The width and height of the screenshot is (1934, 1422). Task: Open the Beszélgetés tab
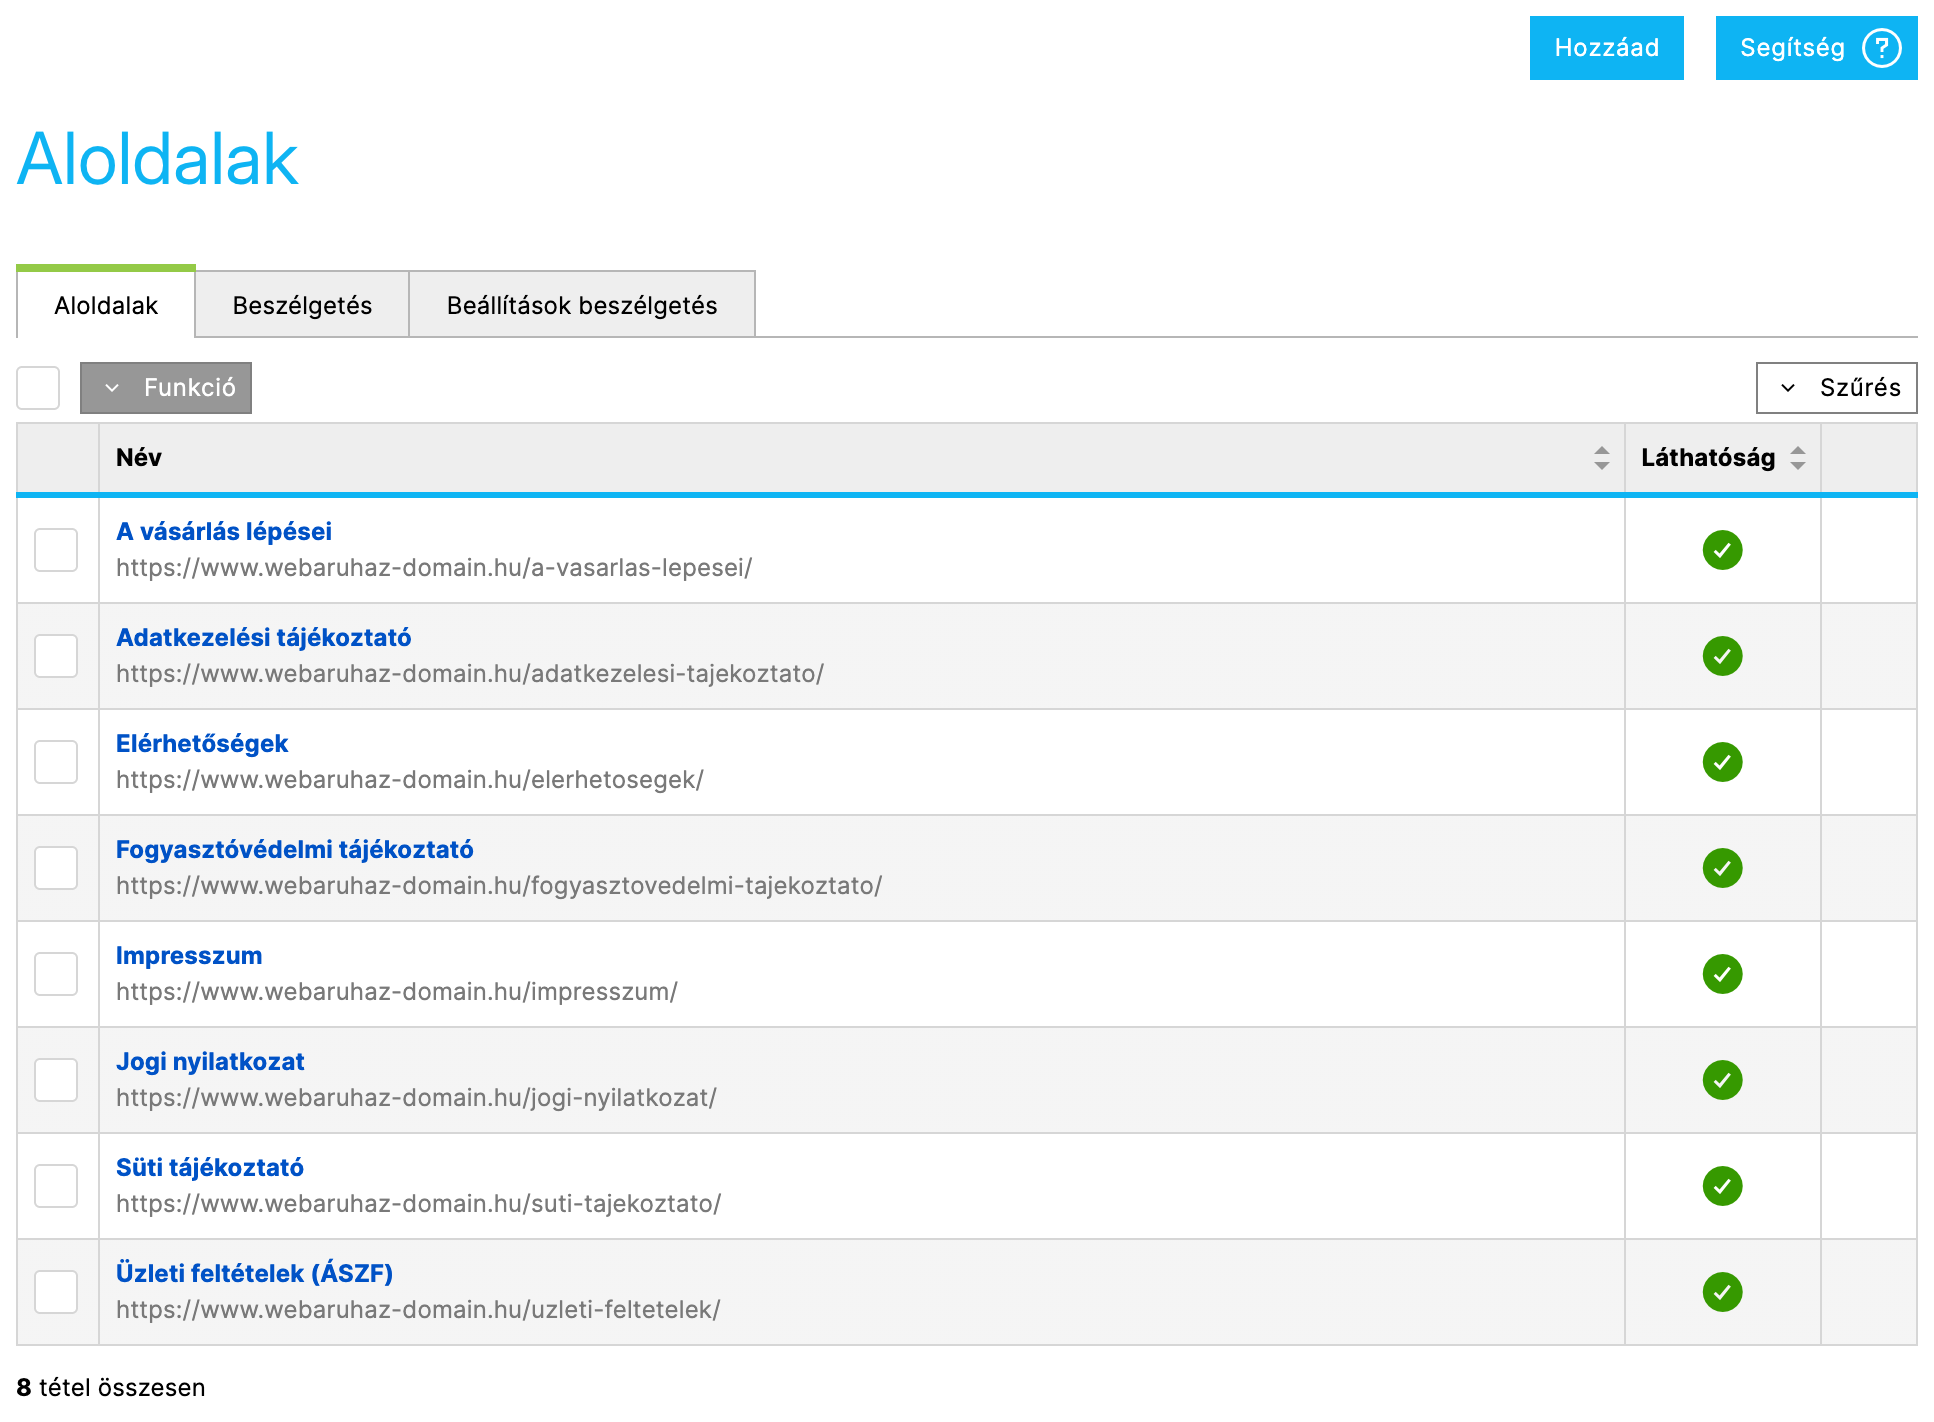[302, 305]
